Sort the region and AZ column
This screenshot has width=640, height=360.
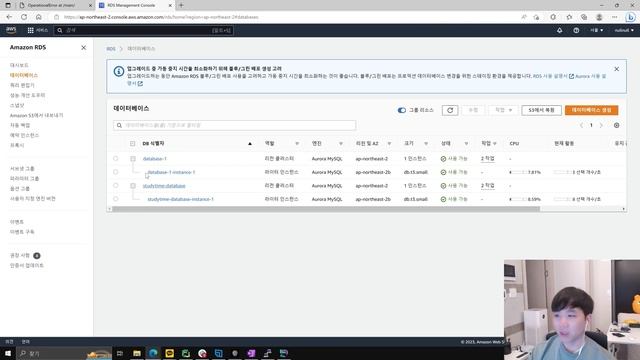(389, 144)
